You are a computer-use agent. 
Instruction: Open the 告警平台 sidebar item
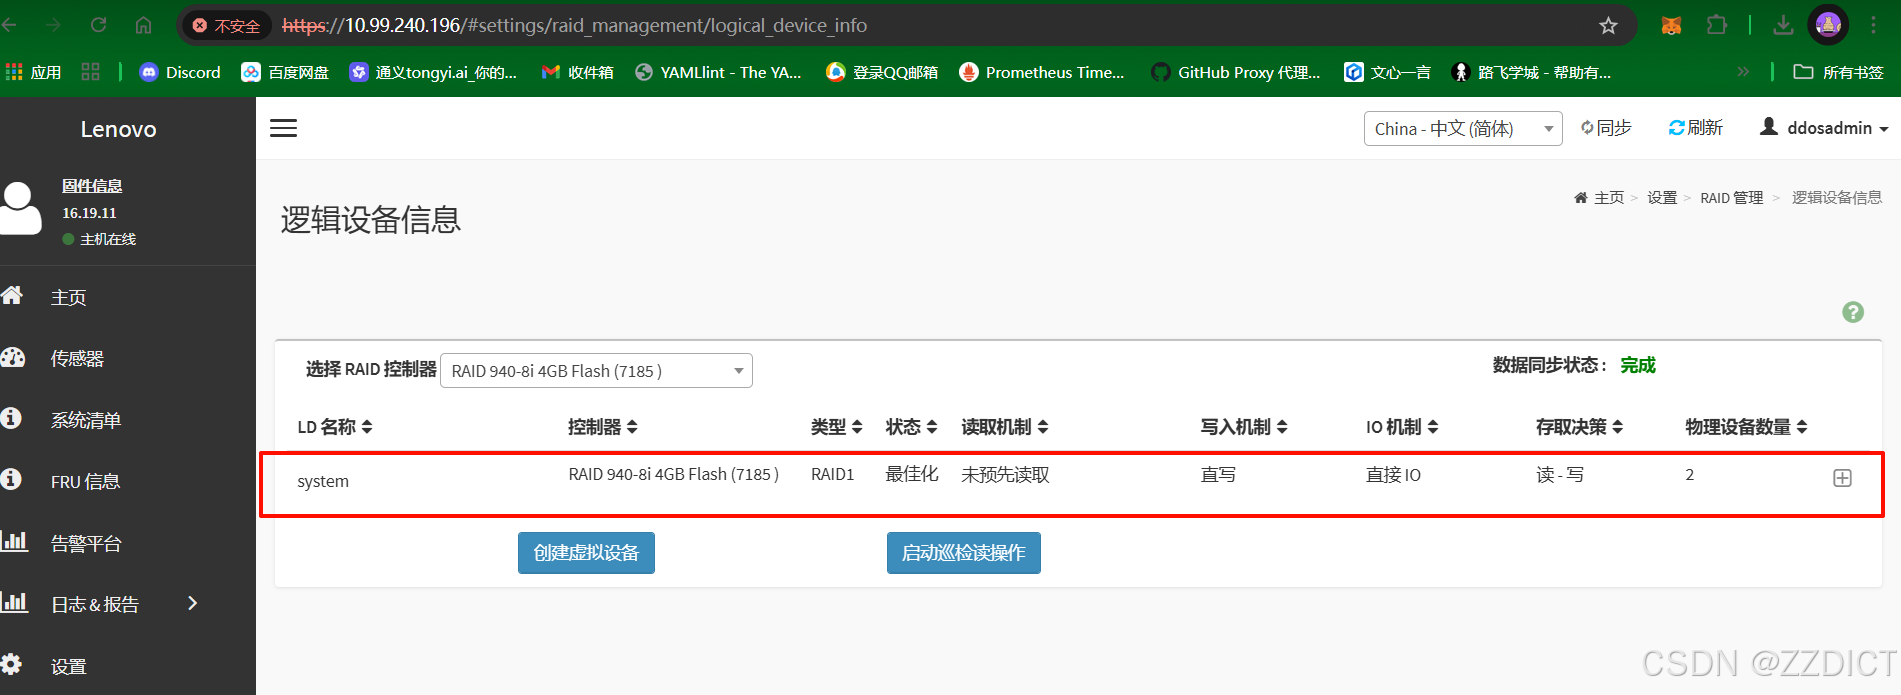click(86, 544)
